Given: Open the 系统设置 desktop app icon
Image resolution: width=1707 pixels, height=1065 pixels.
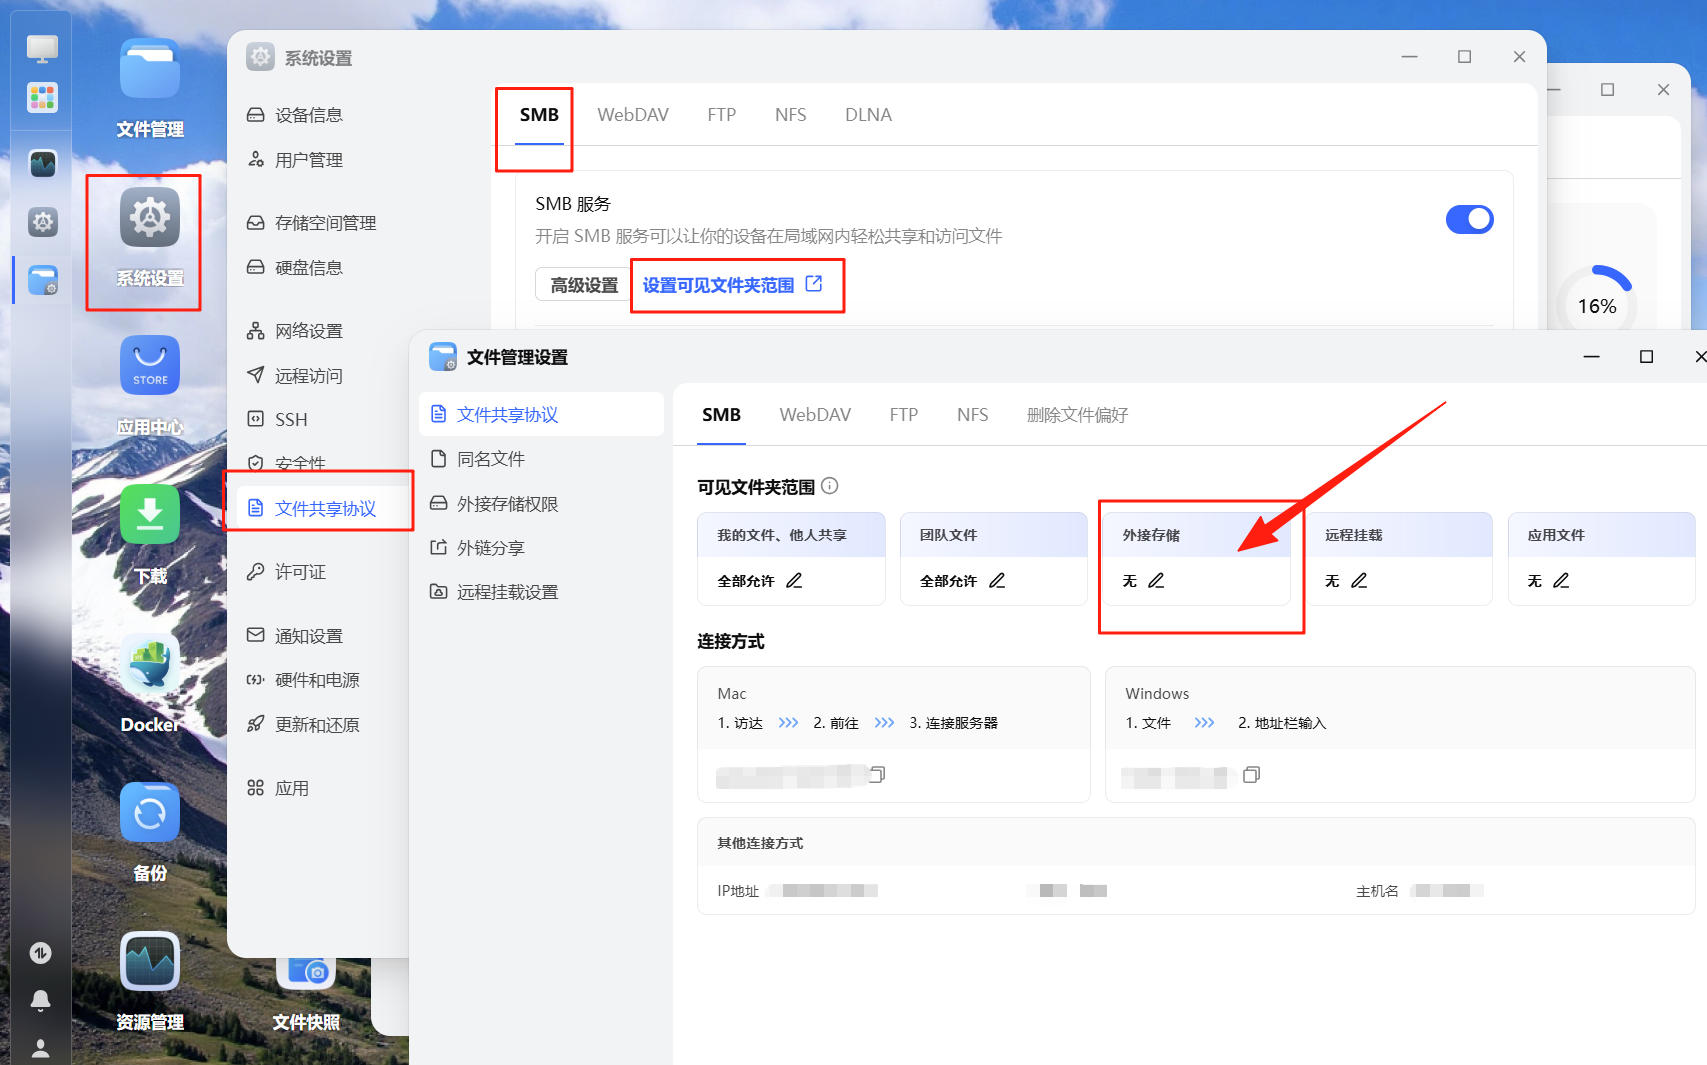Looking at the screenshot, I should 150,217.
